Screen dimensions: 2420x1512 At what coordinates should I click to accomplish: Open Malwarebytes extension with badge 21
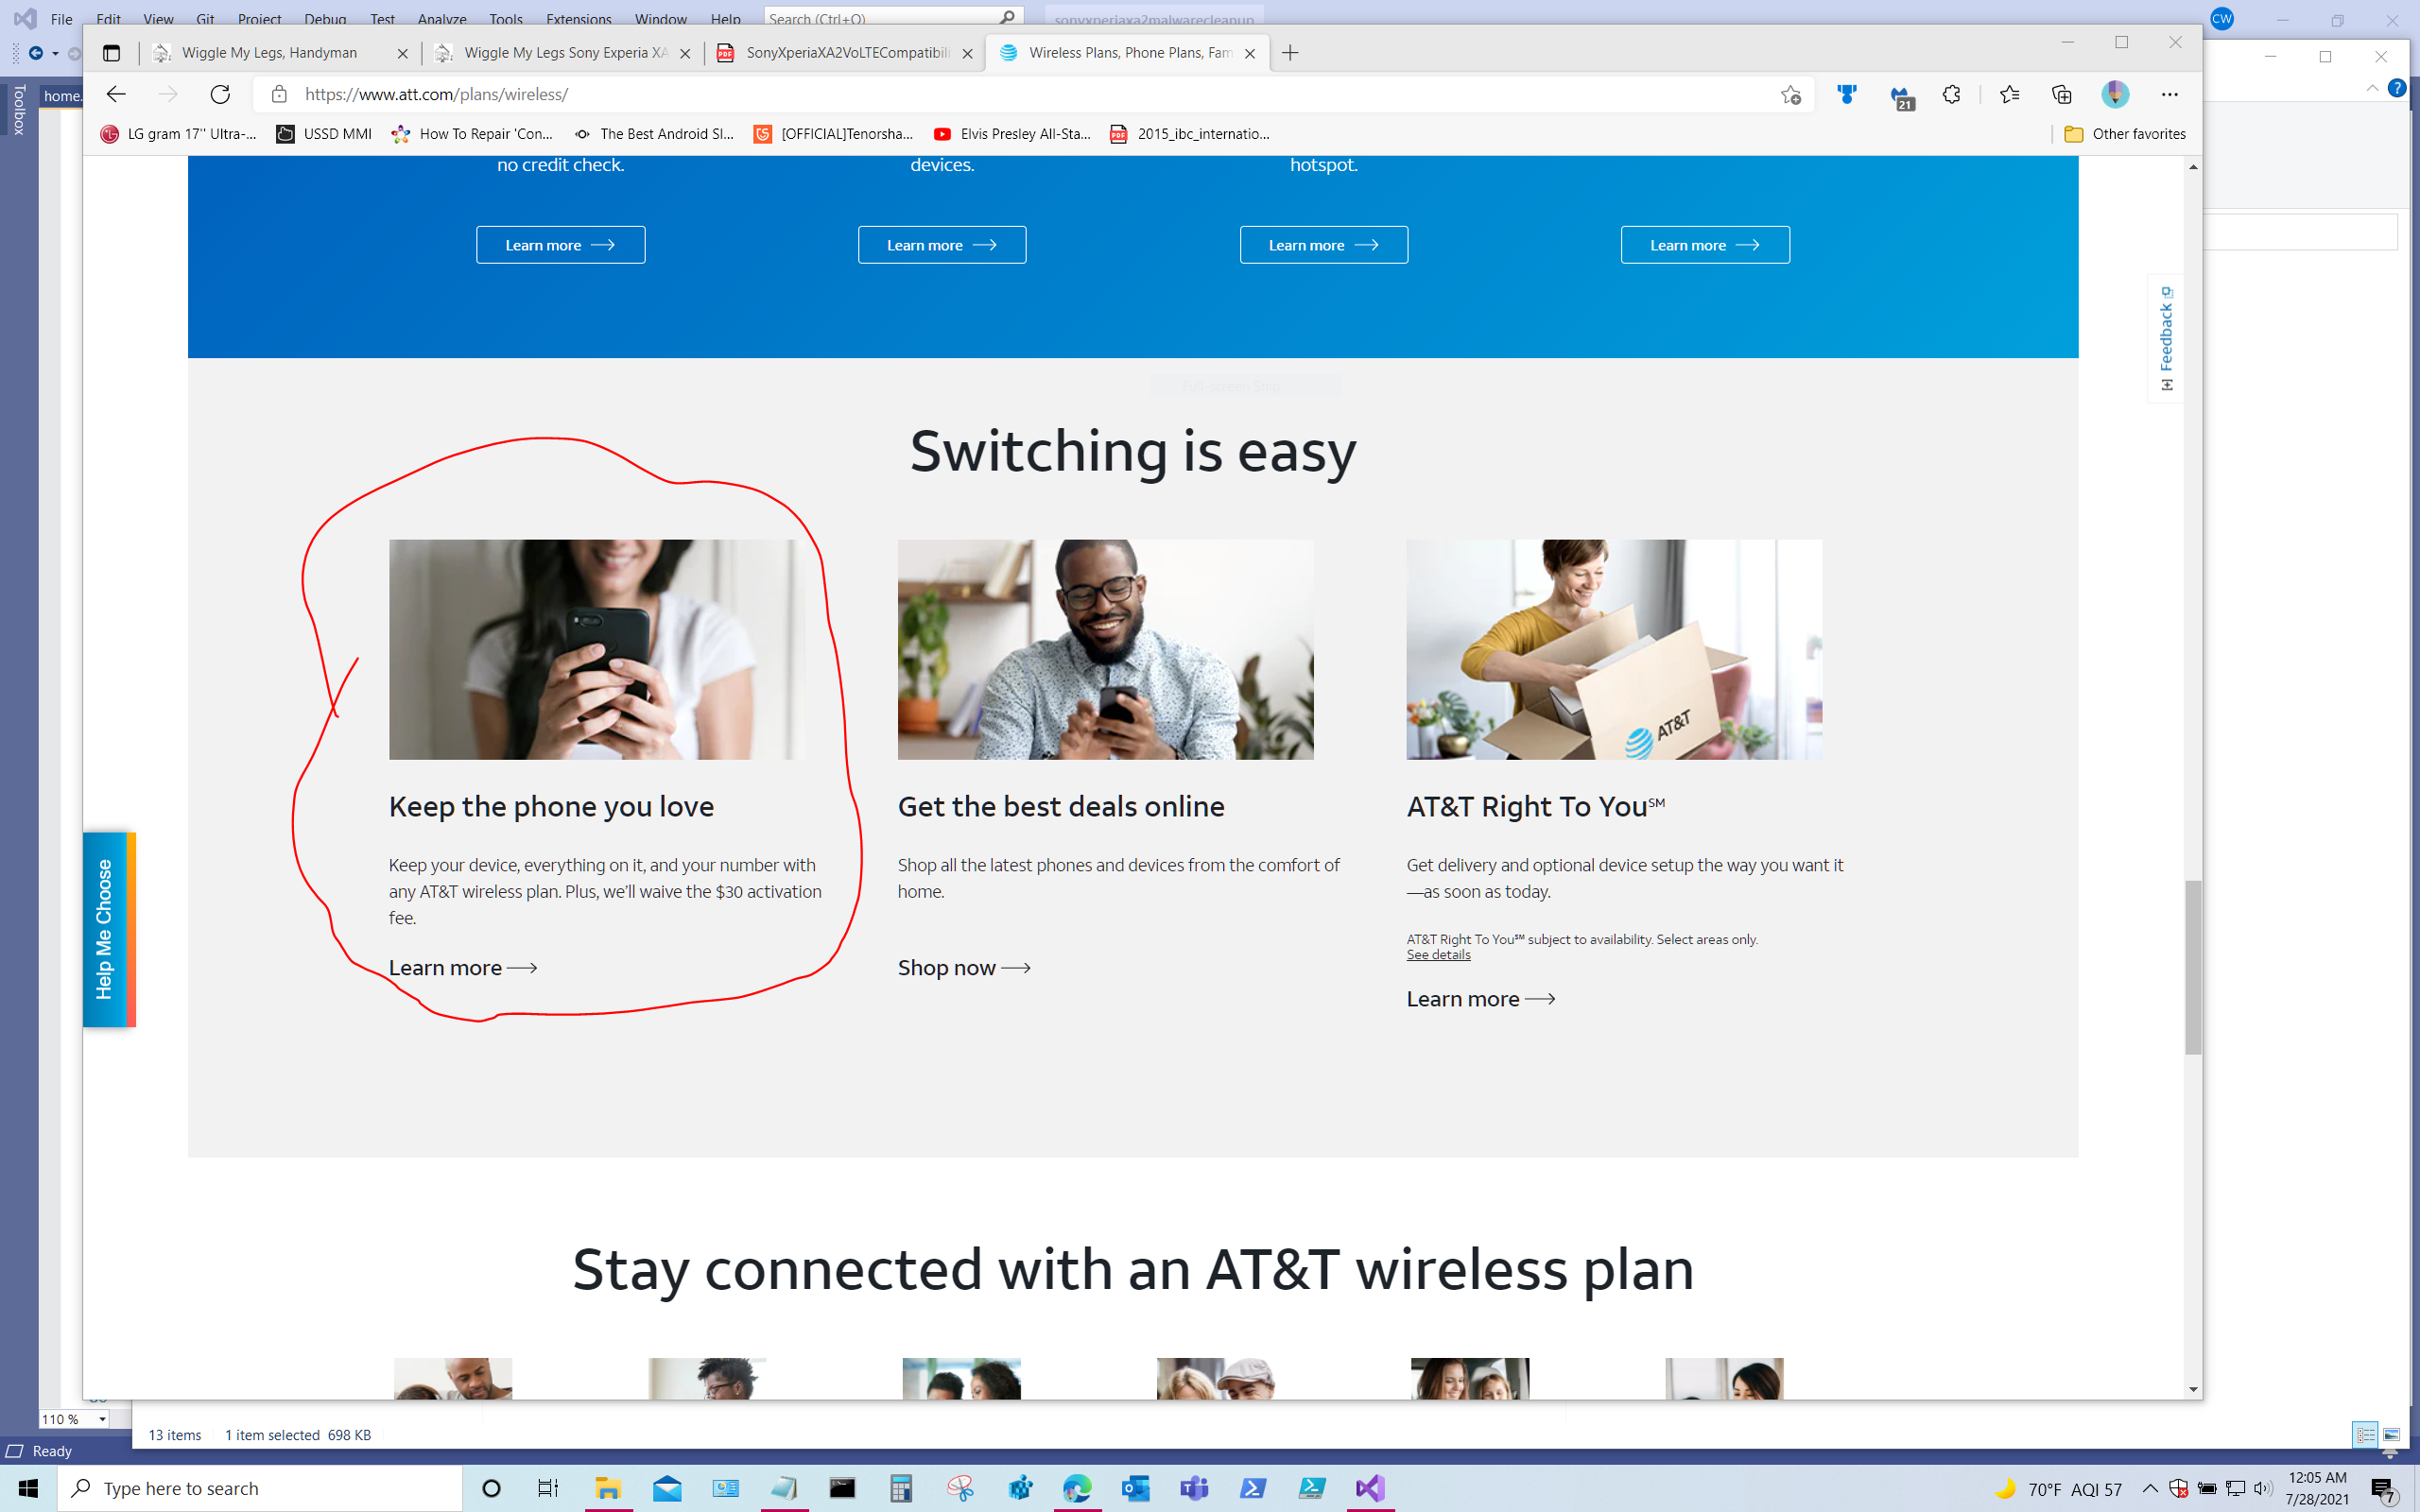tap(1901, 97)
